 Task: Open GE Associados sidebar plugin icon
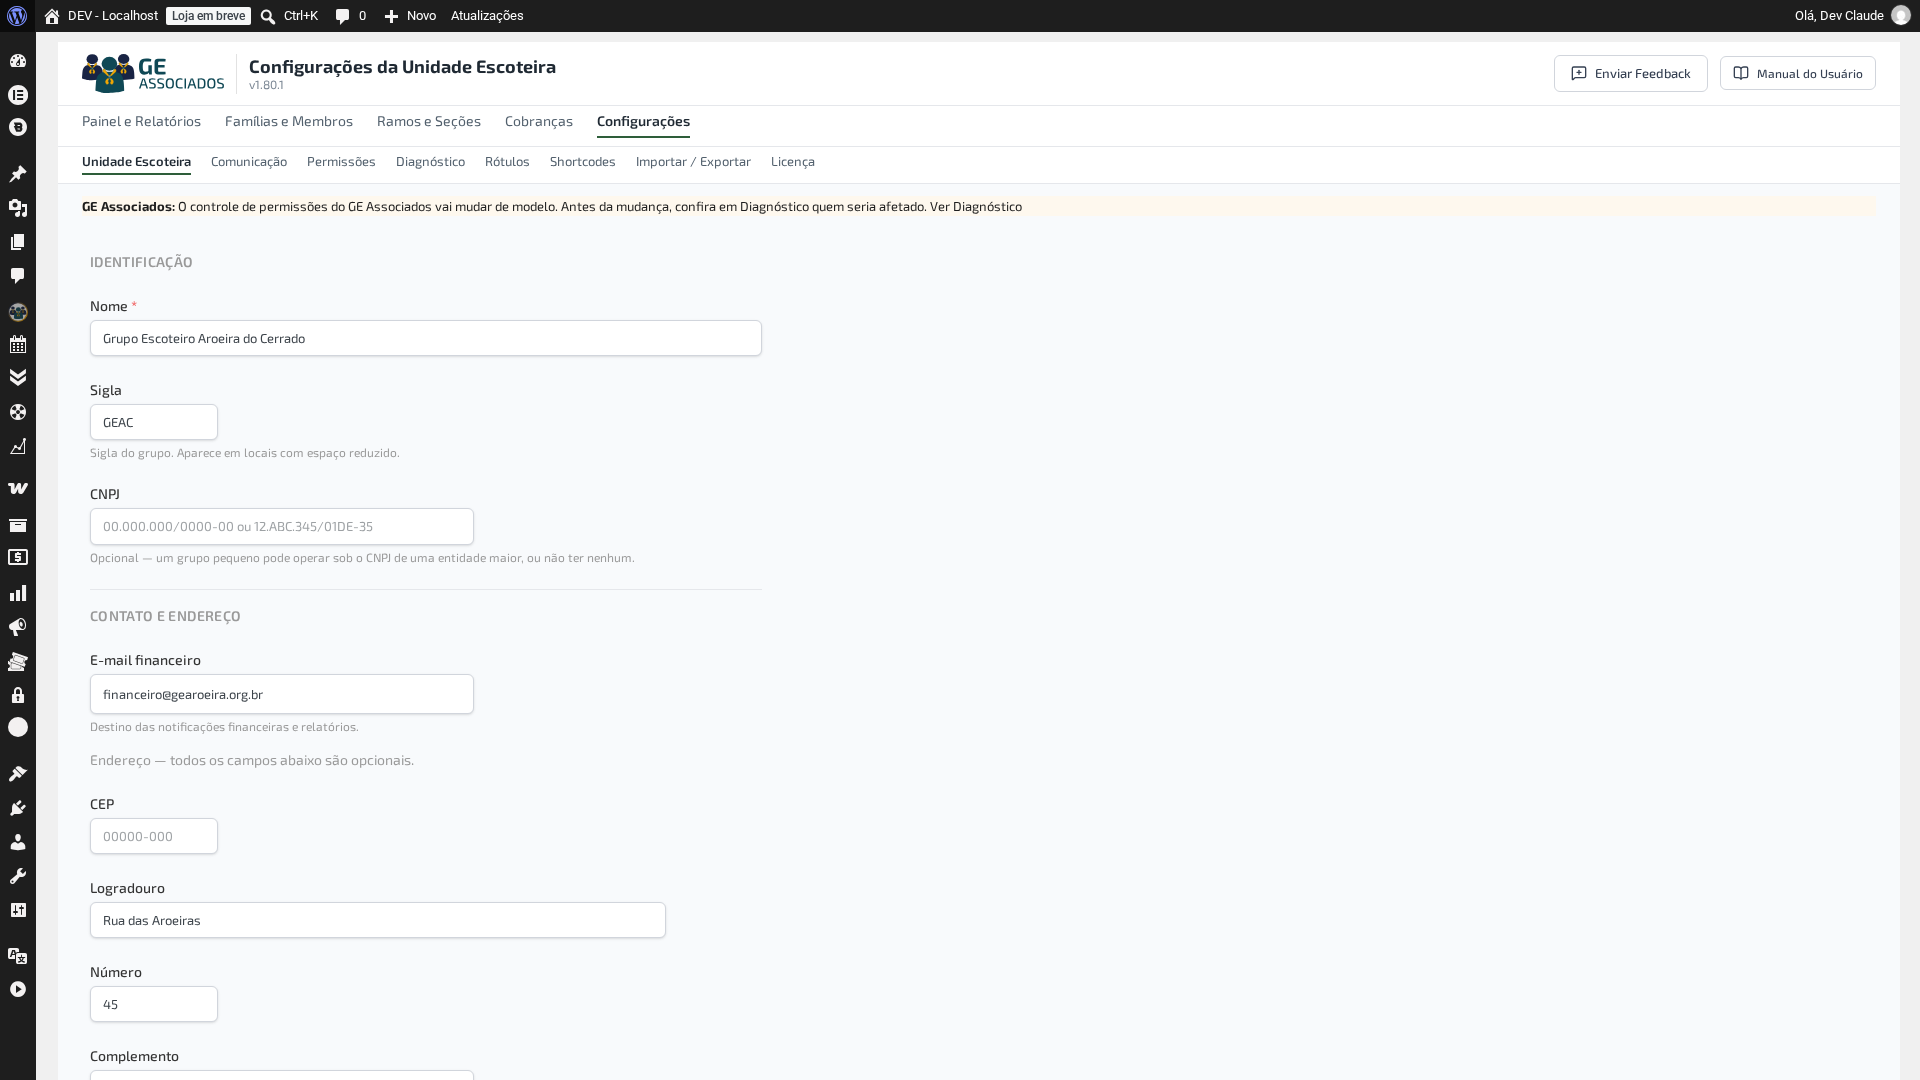tap(18, 312)
